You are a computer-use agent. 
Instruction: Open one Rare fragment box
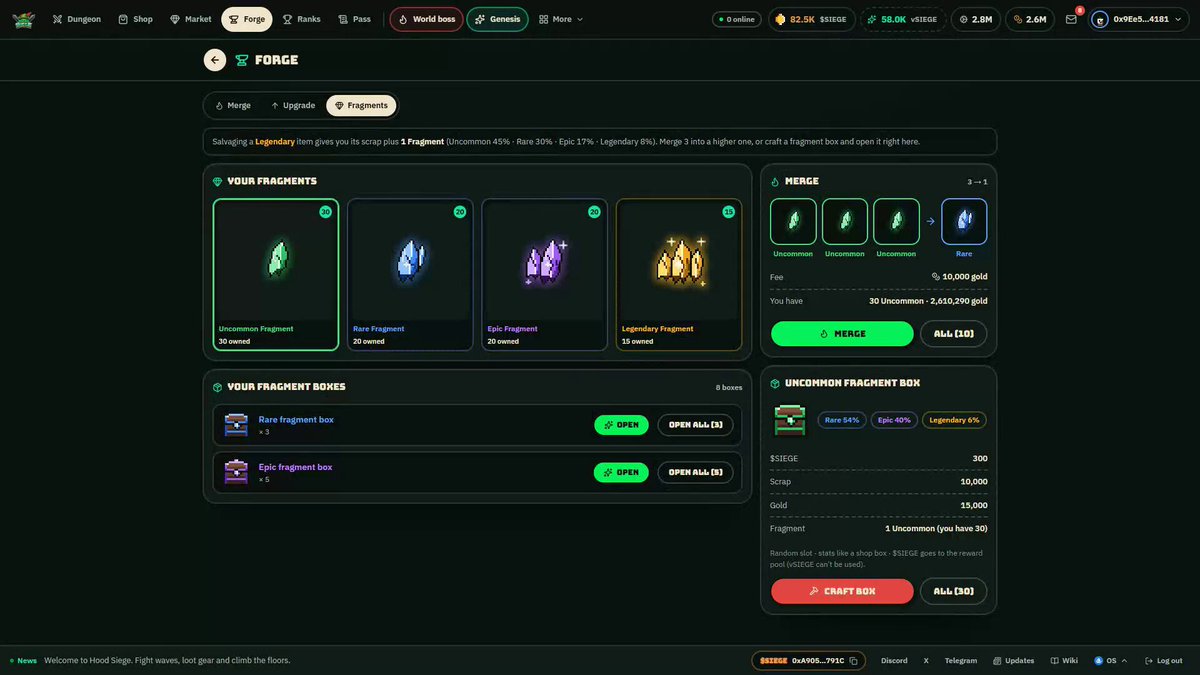click(x=621, y=425)
